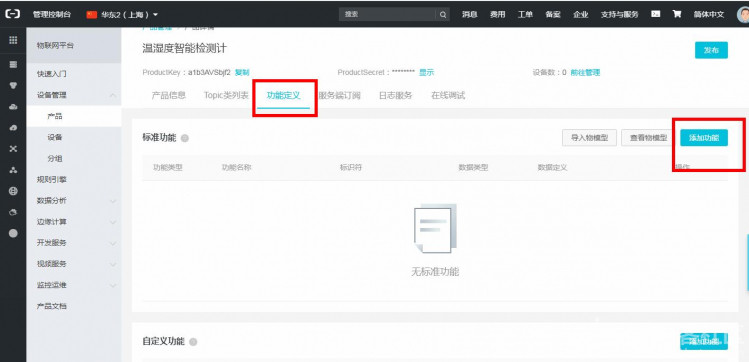Viewport: 749px width, 362px height.
Task: Click help icon beside 自定义功能
Action: pos(193,342)
